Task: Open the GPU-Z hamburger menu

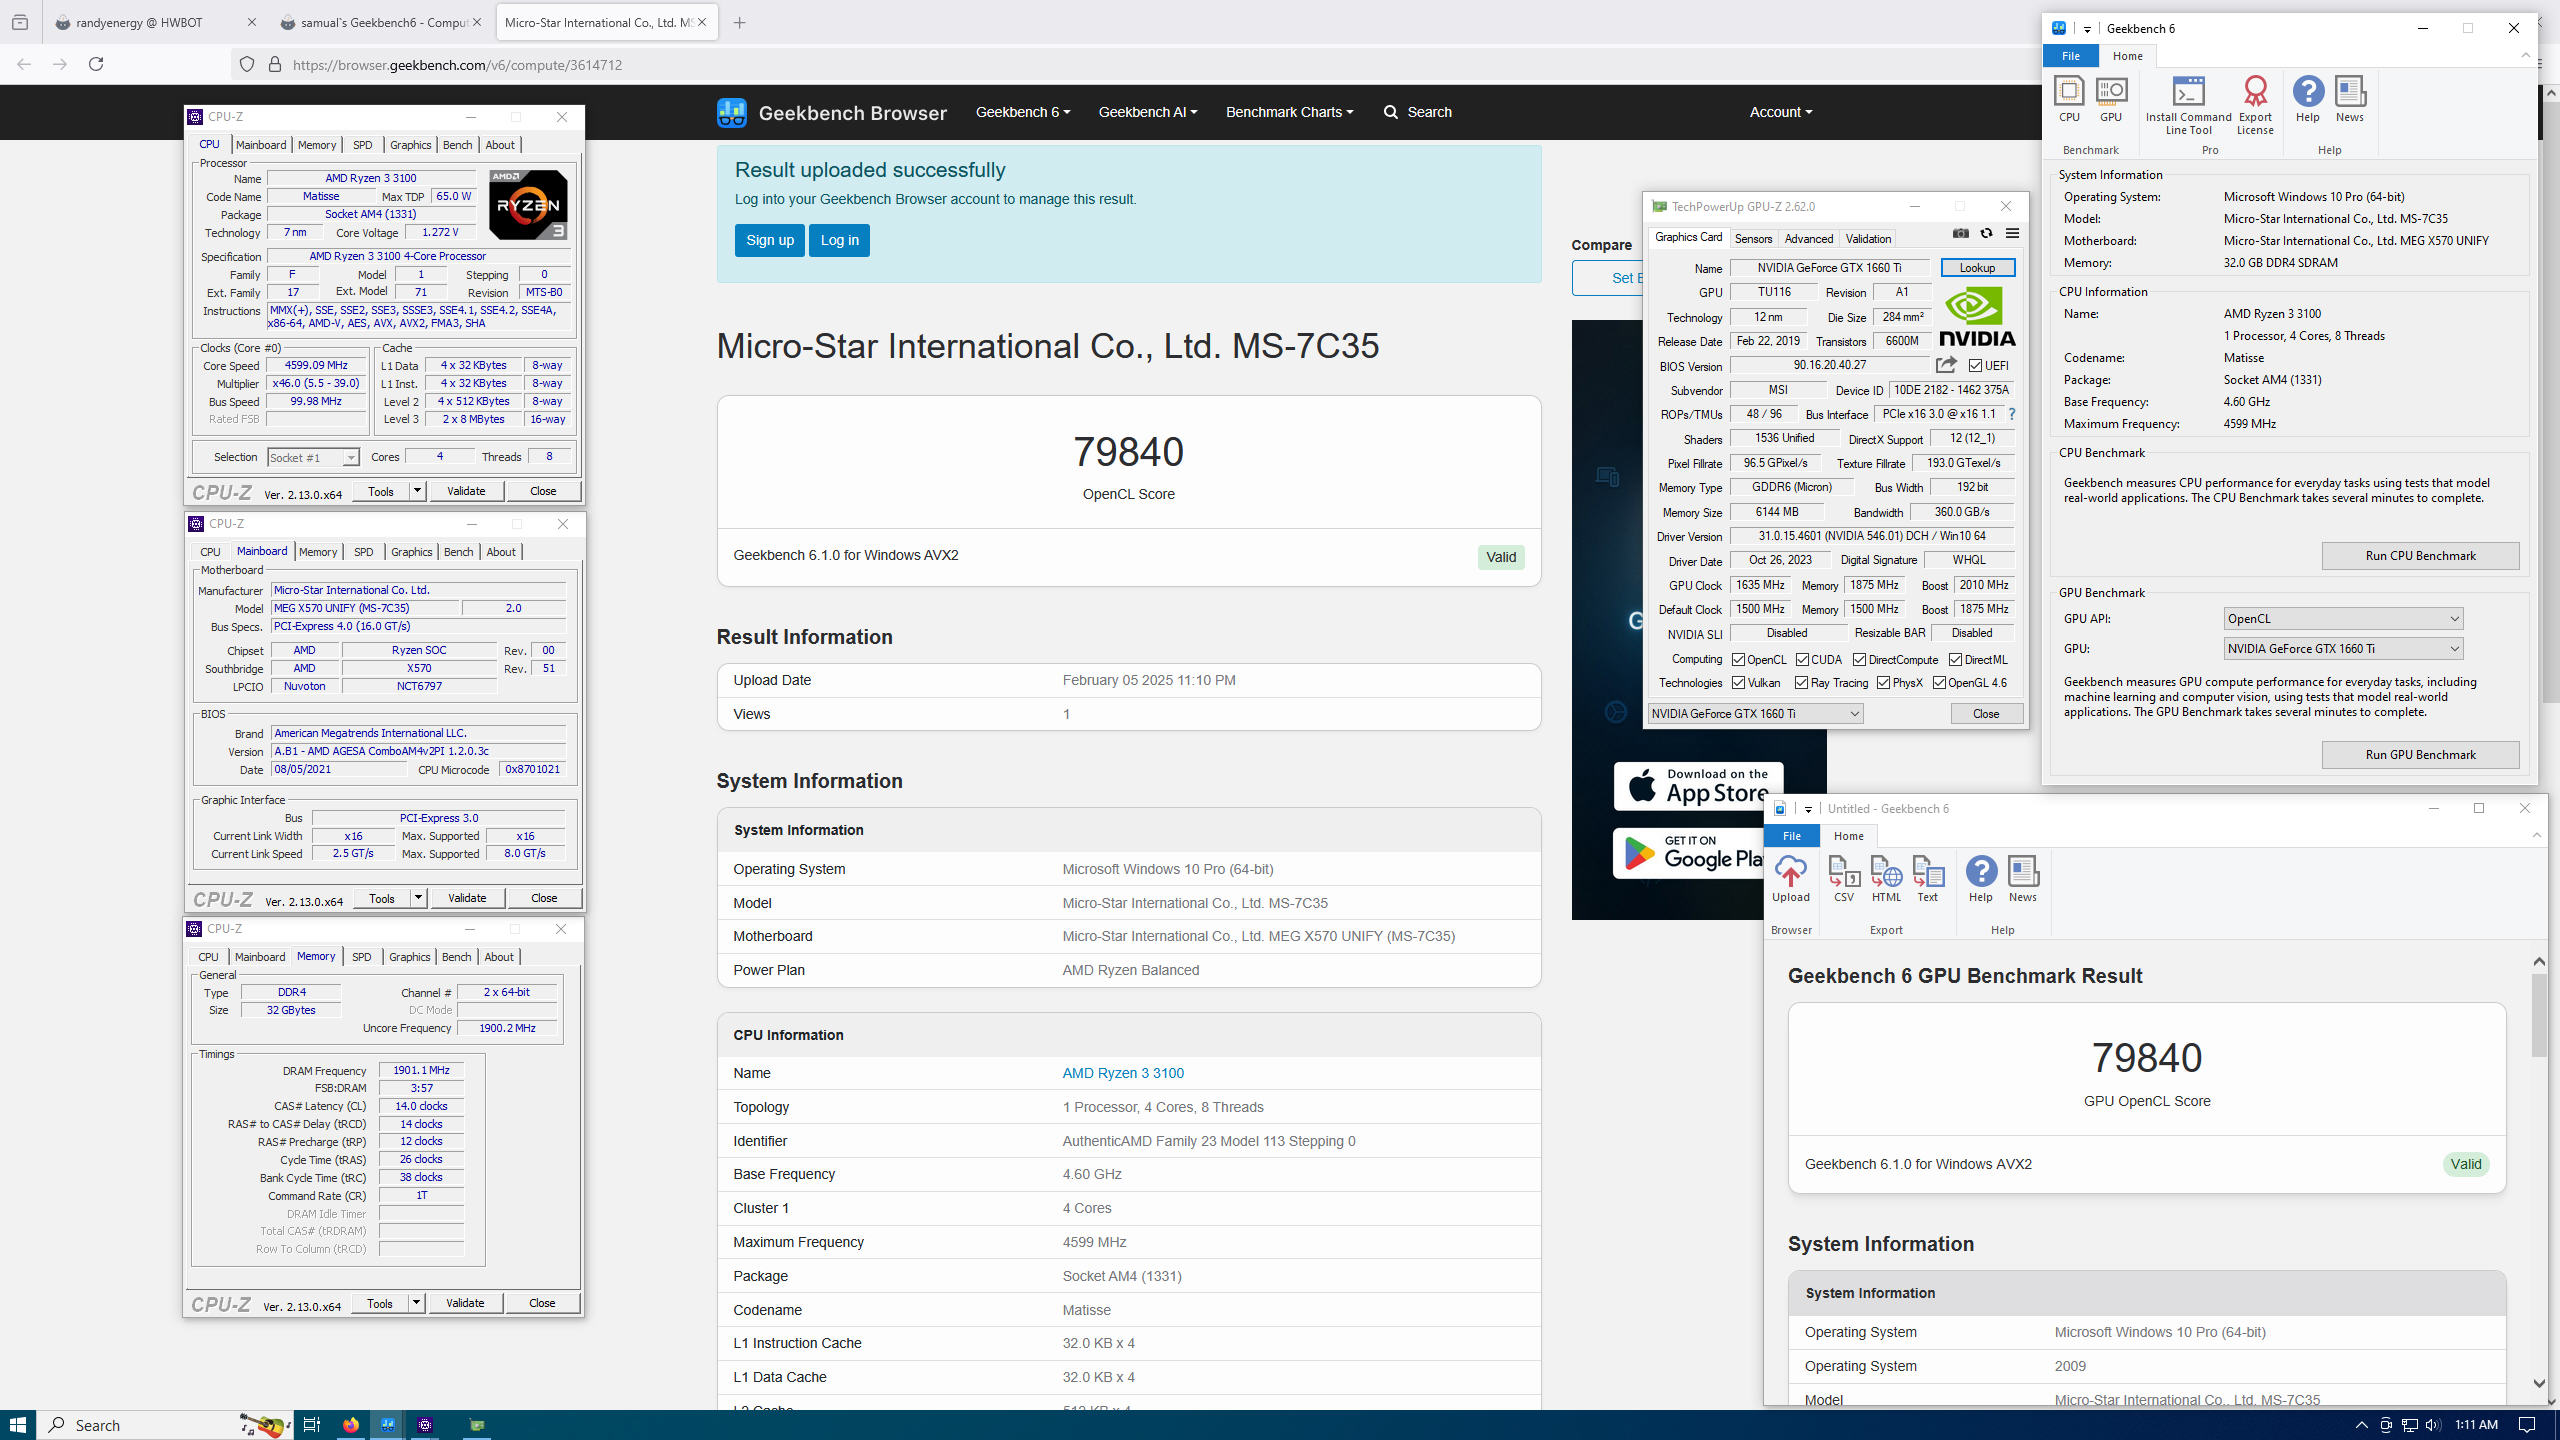Action: point(2012,234)
